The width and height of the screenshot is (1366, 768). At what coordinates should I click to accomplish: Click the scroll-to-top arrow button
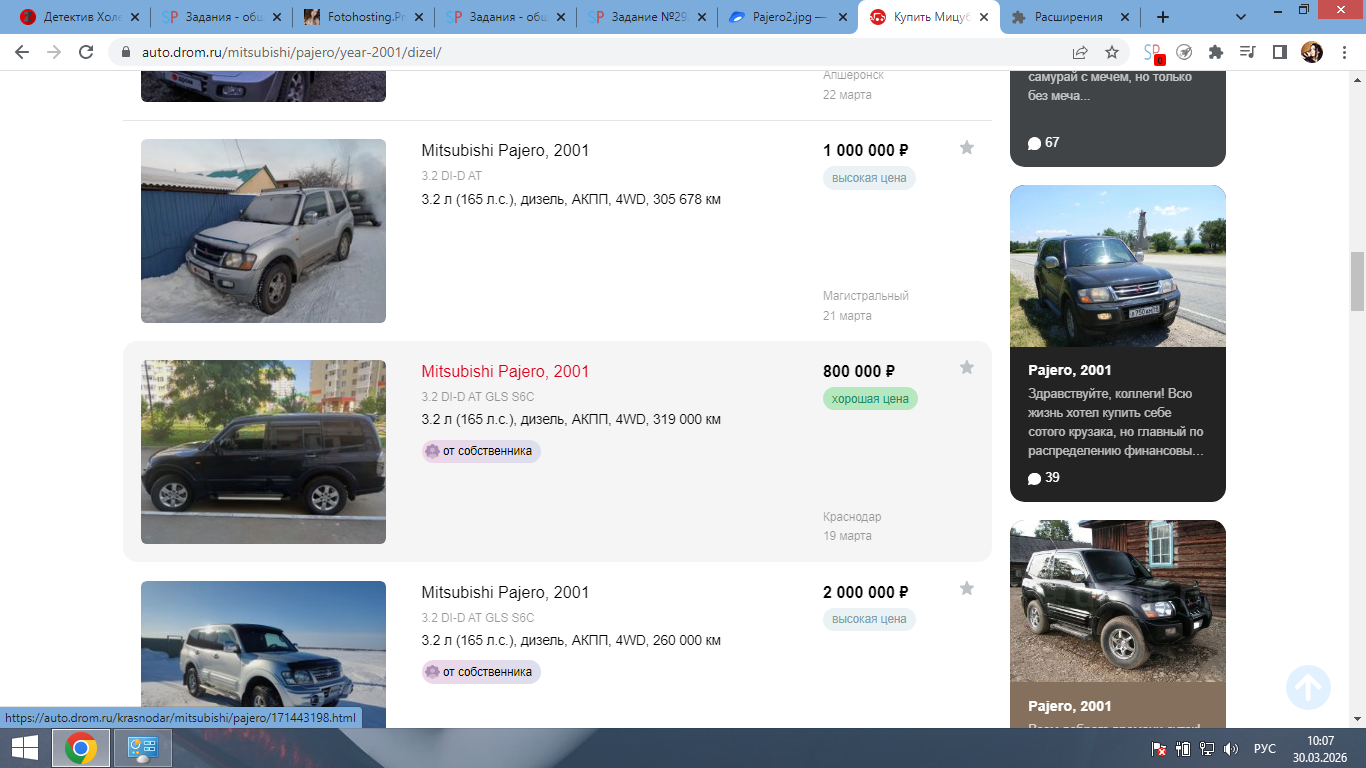[1308, 688]
